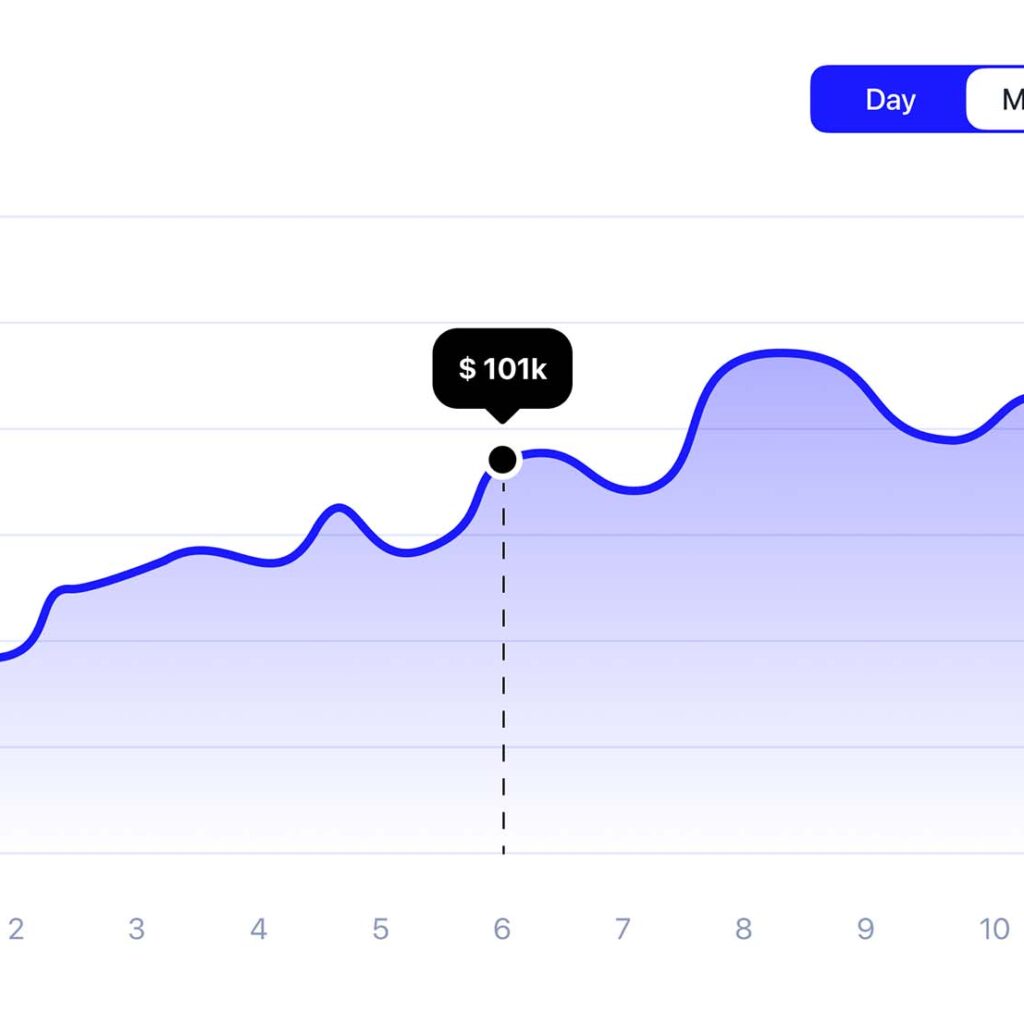Click the black data point marker on the line
The height and width of the screenshot is (1024, 1024).
[503, 460]
